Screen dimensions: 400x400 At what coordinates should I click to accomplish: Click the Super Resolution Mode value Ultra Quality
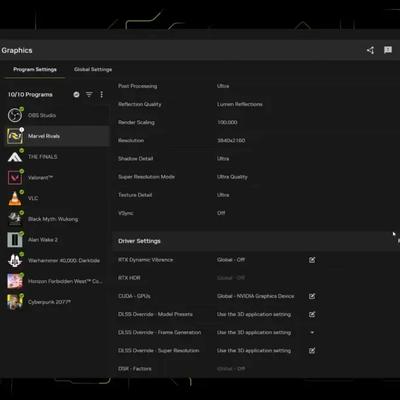[x=232, y=177]
